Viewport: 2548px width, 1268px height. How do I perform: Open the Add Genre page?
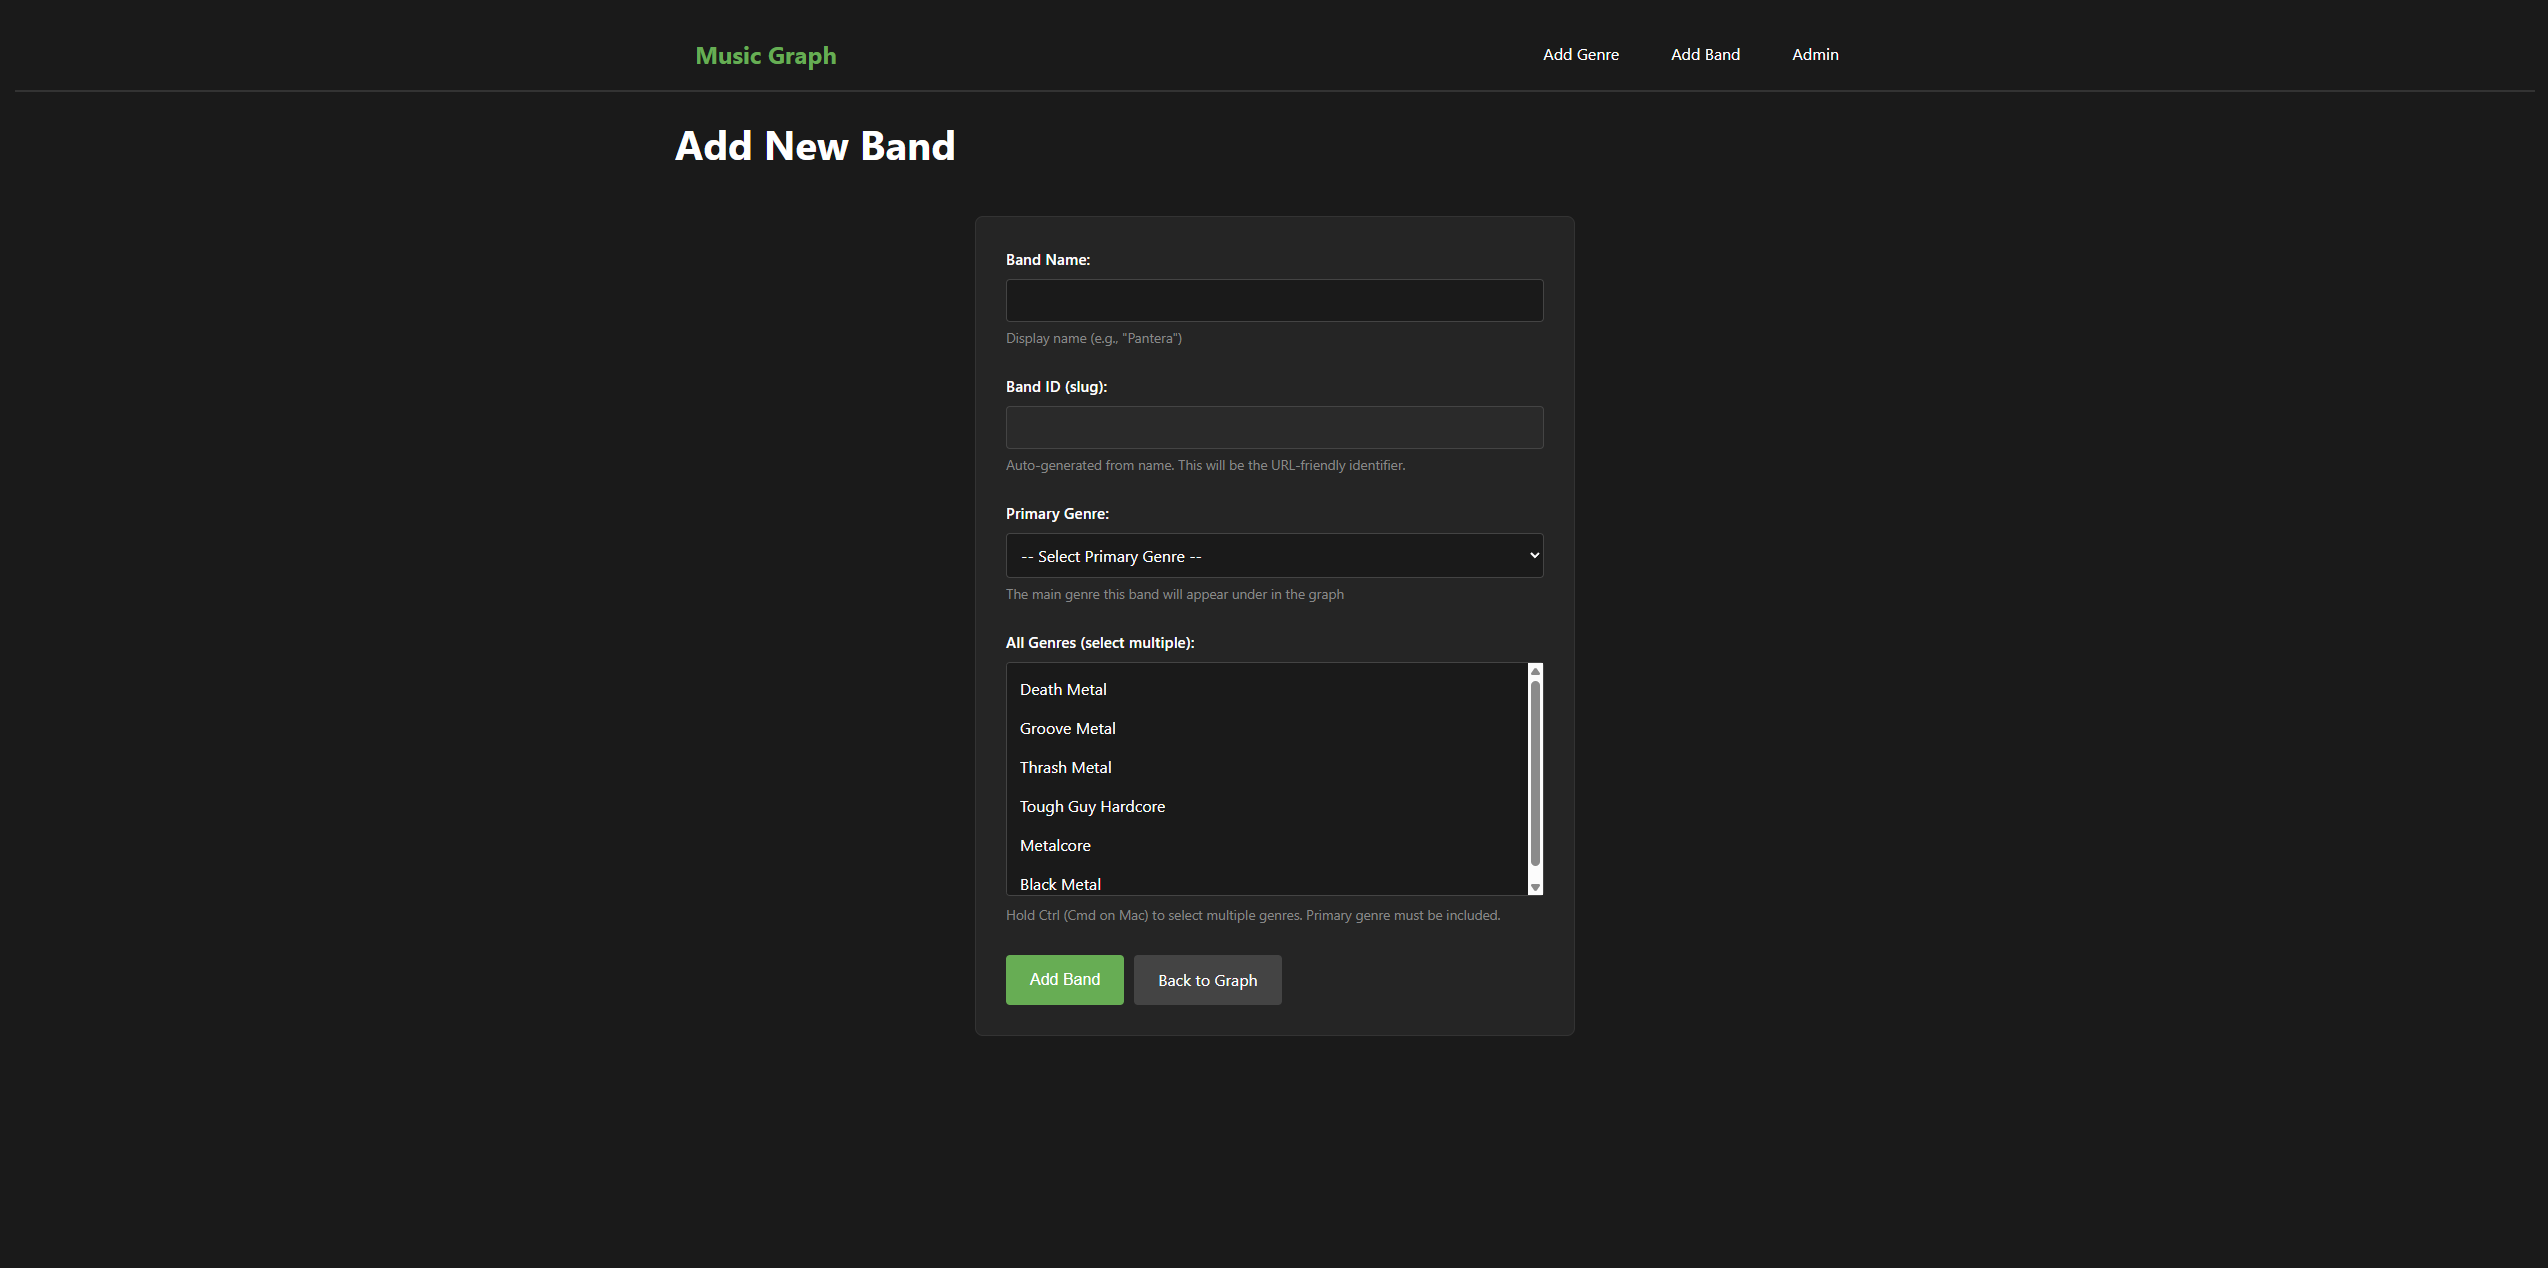(1580, 54)
